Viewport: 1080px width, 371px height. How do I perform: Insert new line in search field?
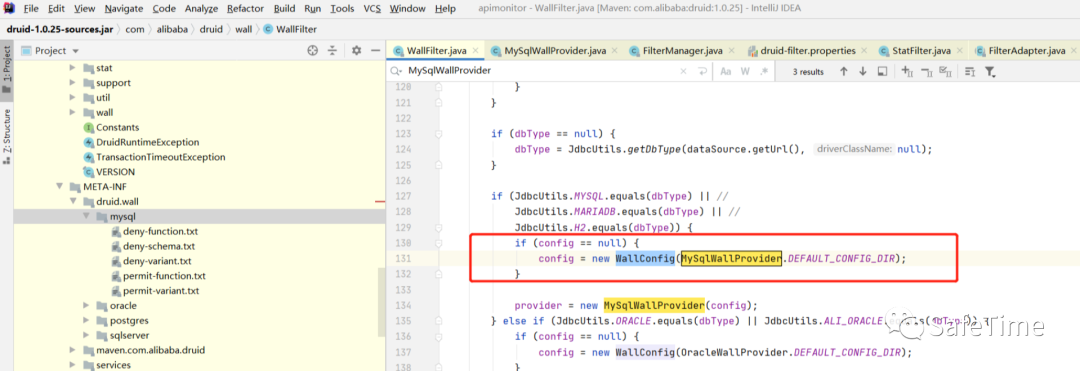click(702, 71)
